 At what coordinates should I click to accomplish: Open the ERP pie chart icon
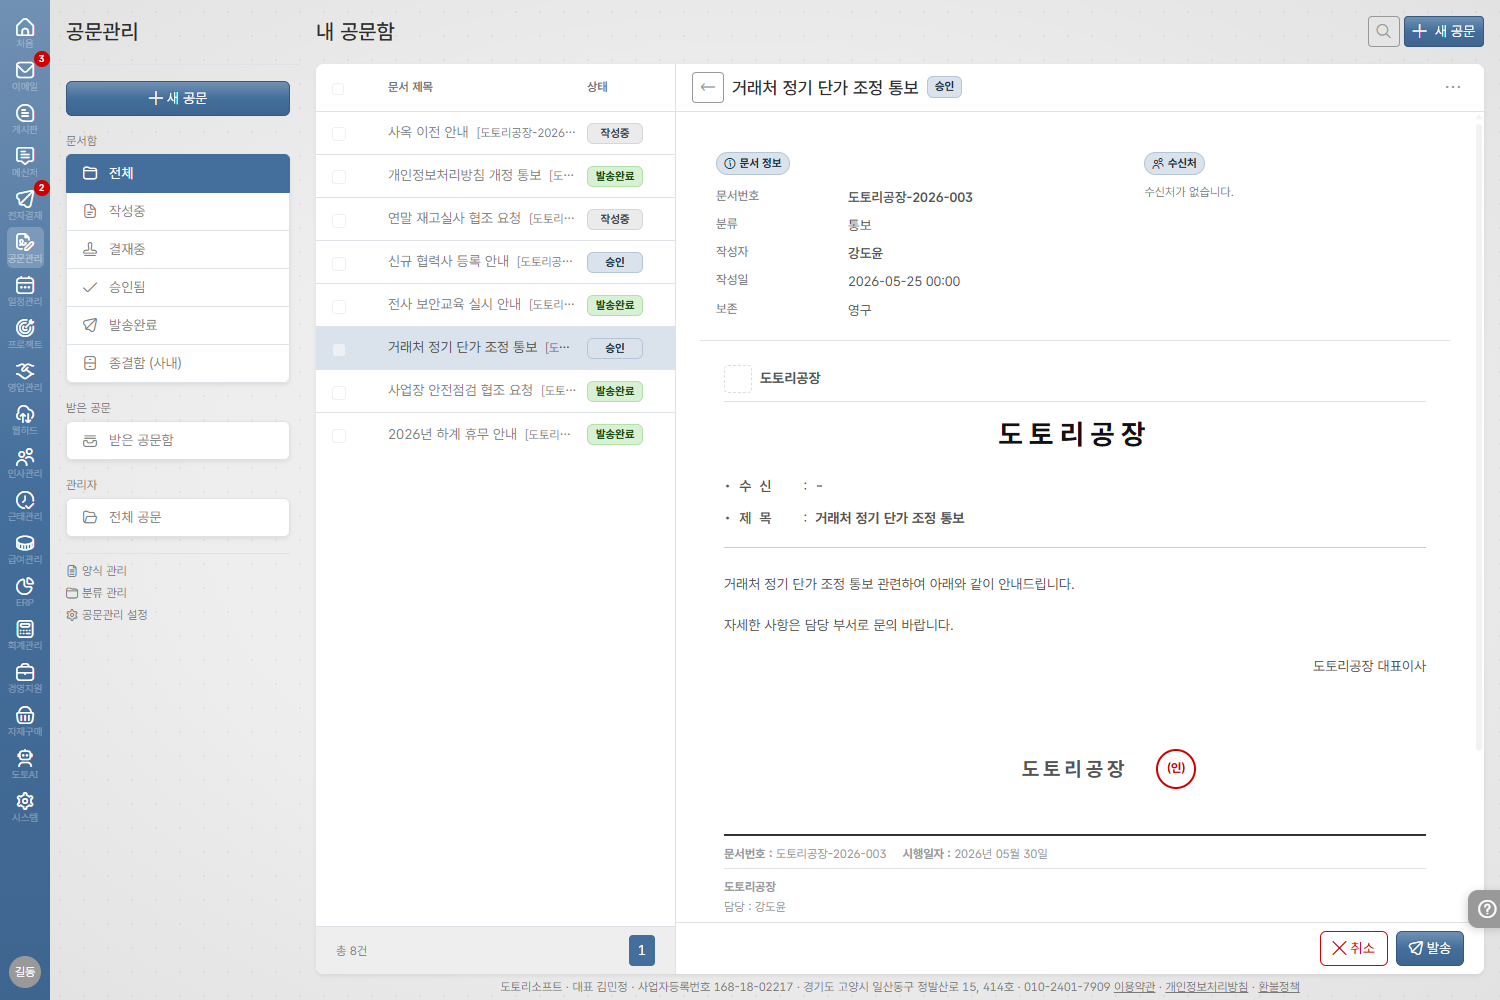pyautogui.click(x=25, y=591)
